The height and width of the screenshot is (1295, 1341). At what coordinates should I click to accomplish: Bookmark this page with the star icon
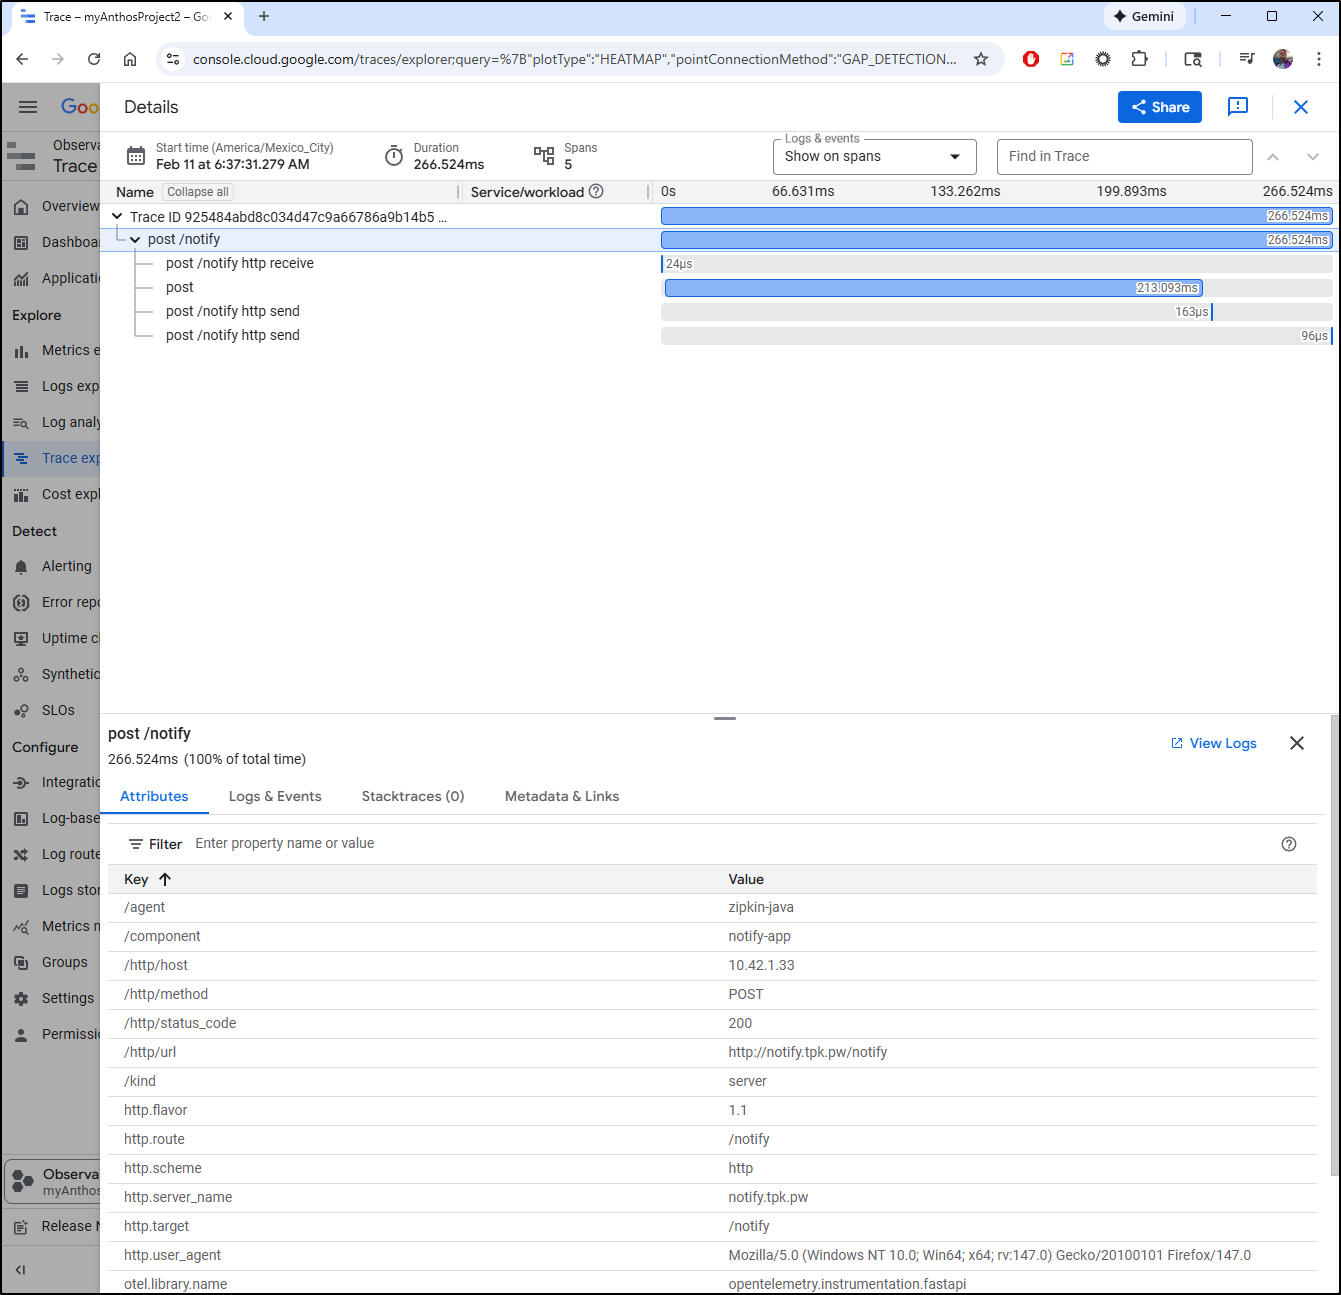click(x=981, y=59)
